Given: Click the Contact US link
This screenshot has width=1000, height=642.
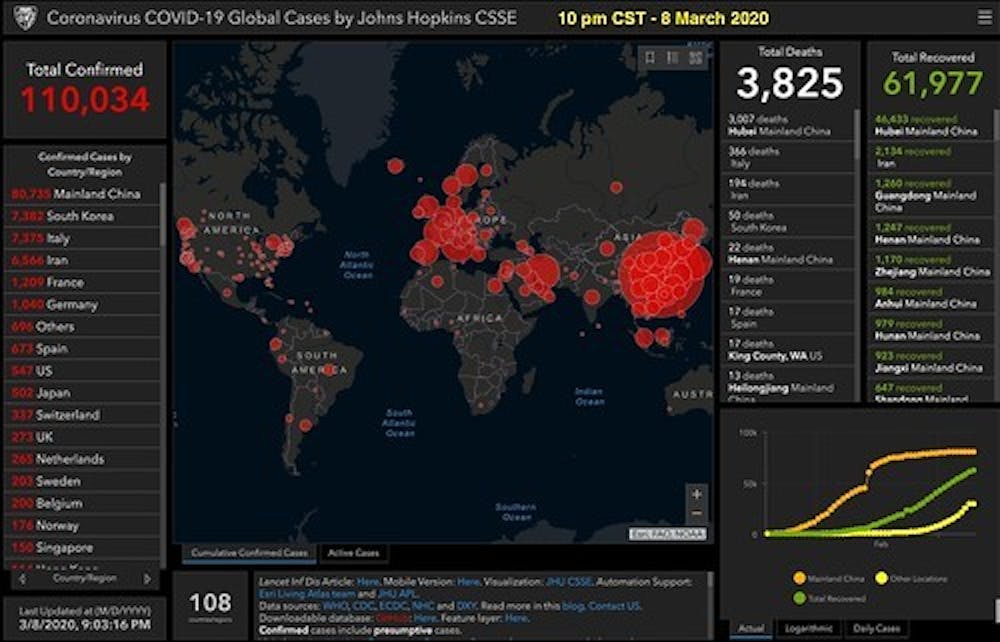Looking at the screenshot, I should coord(614,606).
